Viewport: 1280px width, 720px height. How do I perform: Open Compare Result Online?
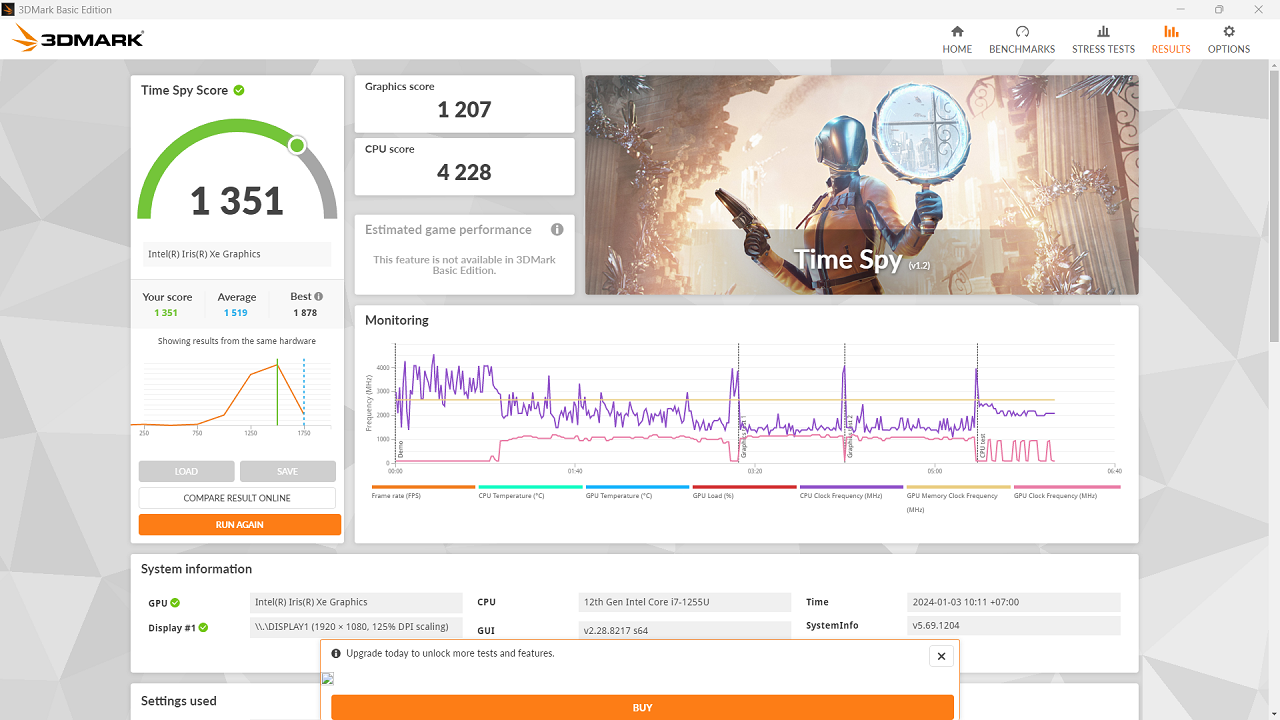pyautogui.click(x=239, y=497)
